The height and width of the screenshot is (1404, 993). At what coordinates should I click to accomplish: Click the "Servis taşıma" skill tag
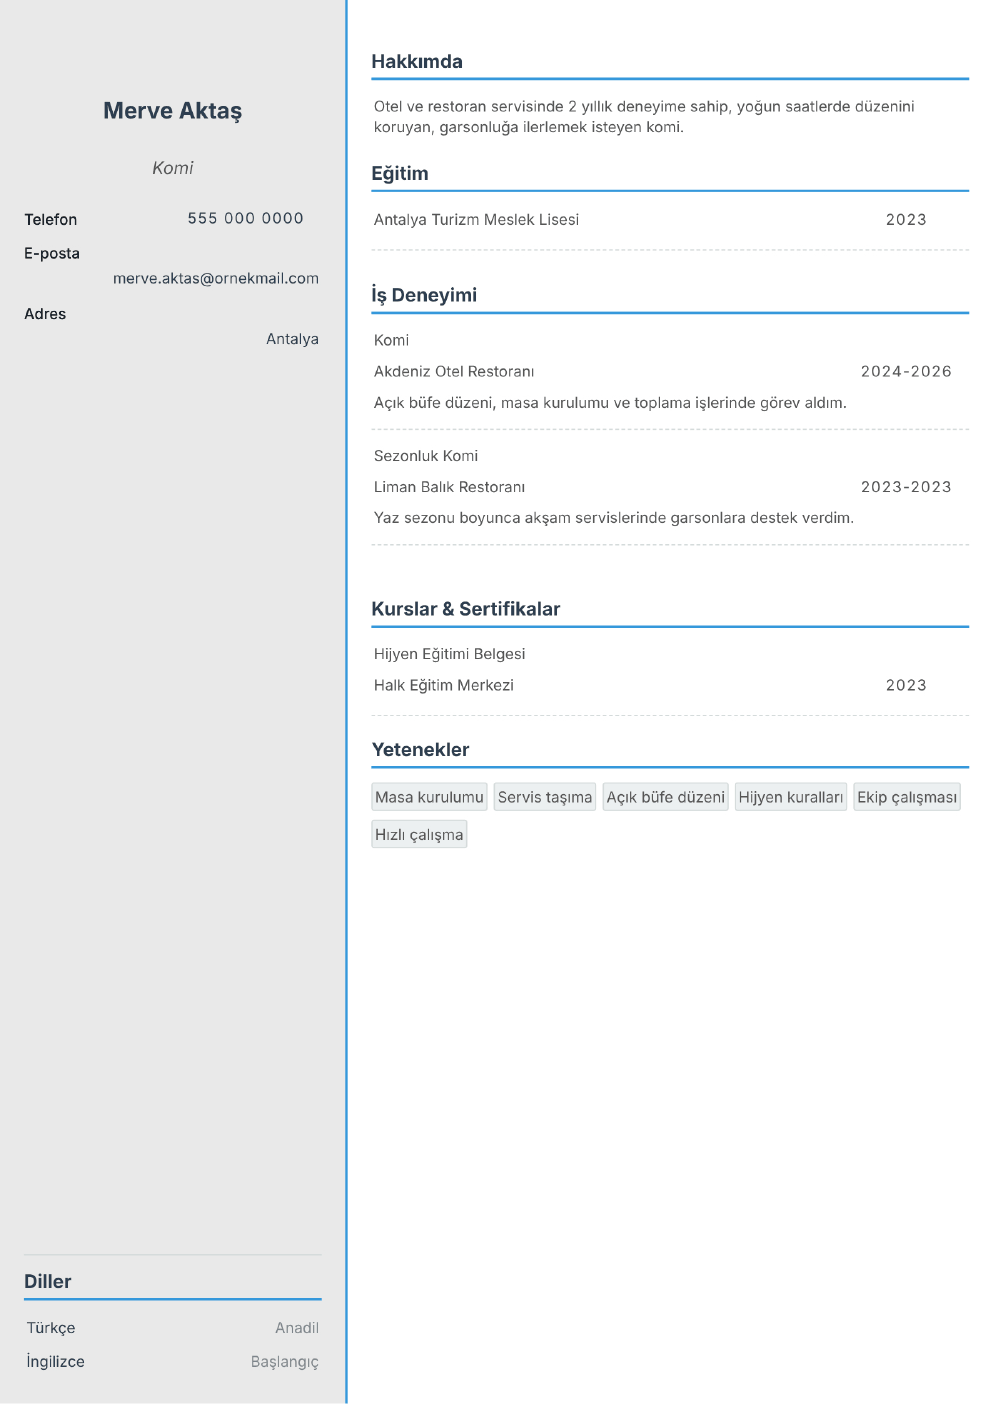(x=545, y=797)
